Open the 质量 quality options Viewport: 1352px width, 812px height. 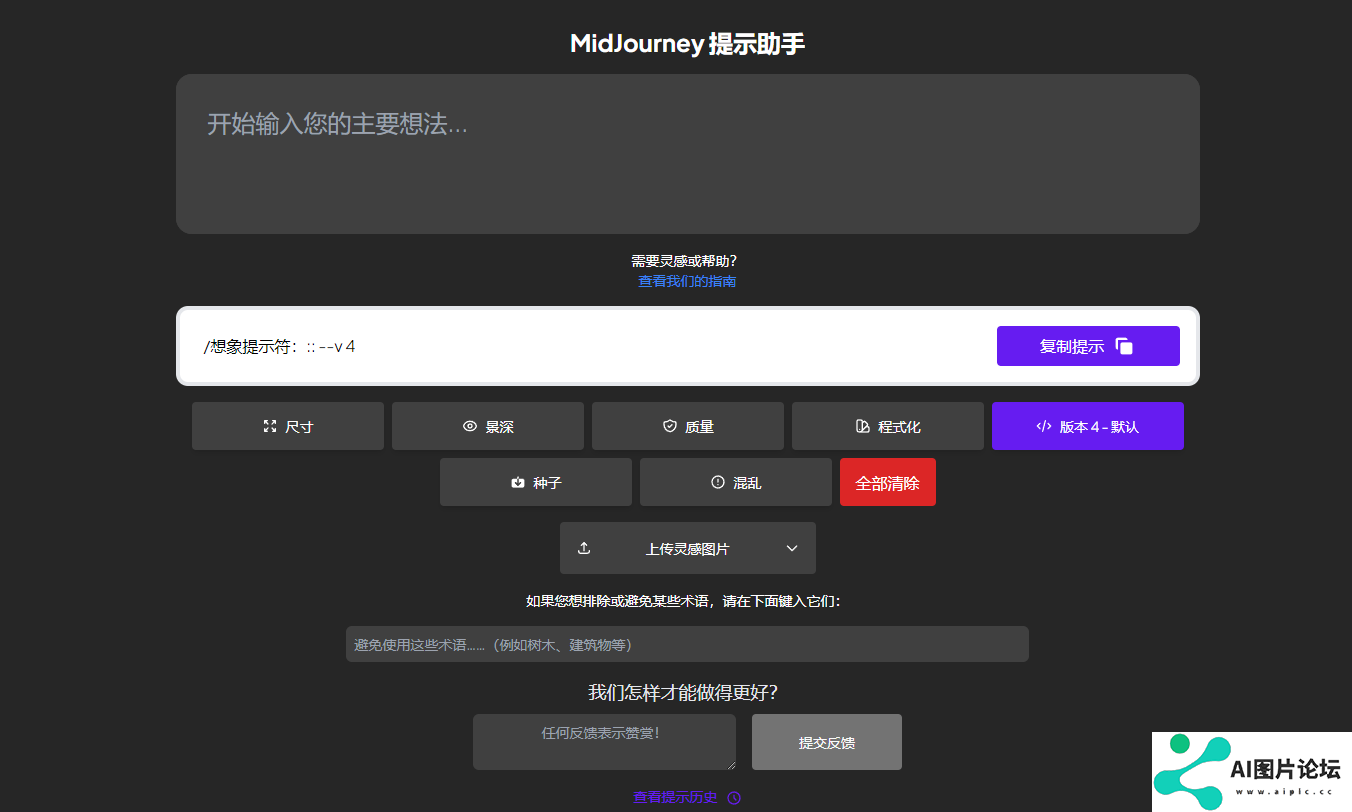[x=688, y=426]
